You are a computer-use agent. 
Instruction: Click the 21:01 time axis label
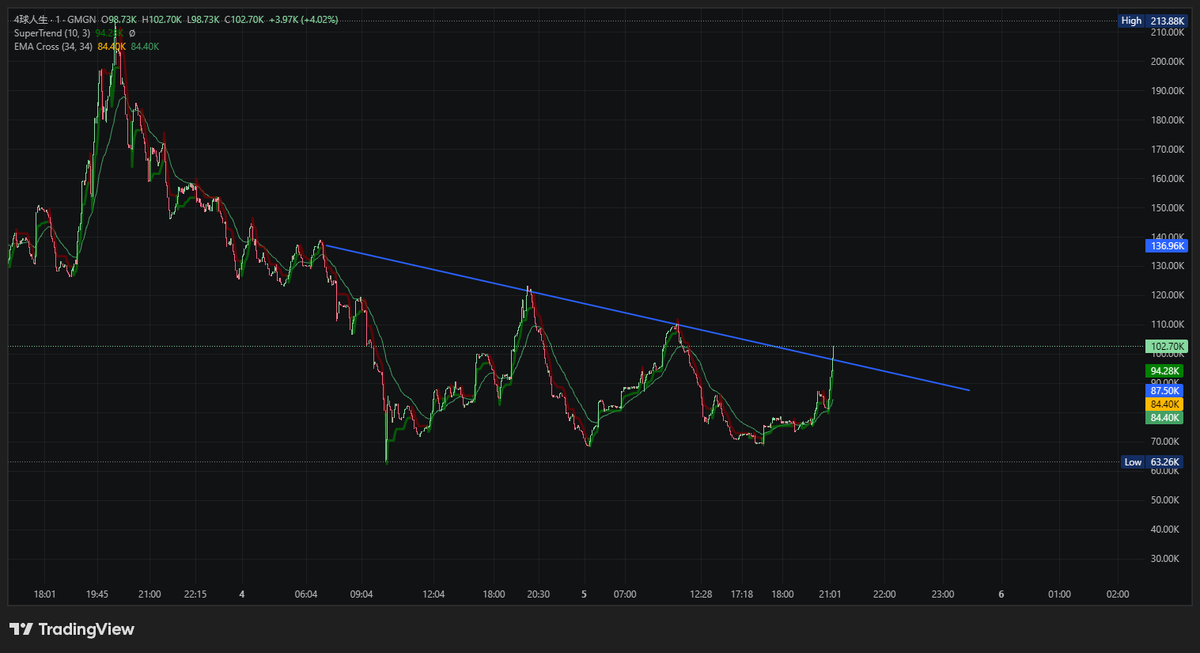point(830,594)
